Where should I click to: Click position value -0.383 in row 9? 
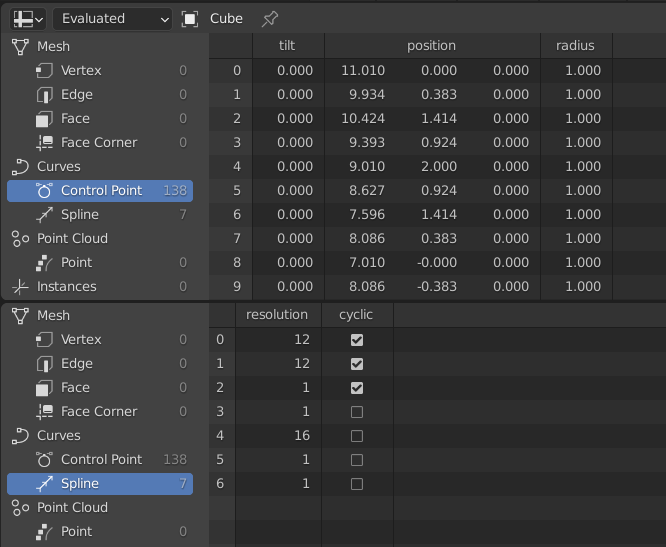tap(437, 287)
